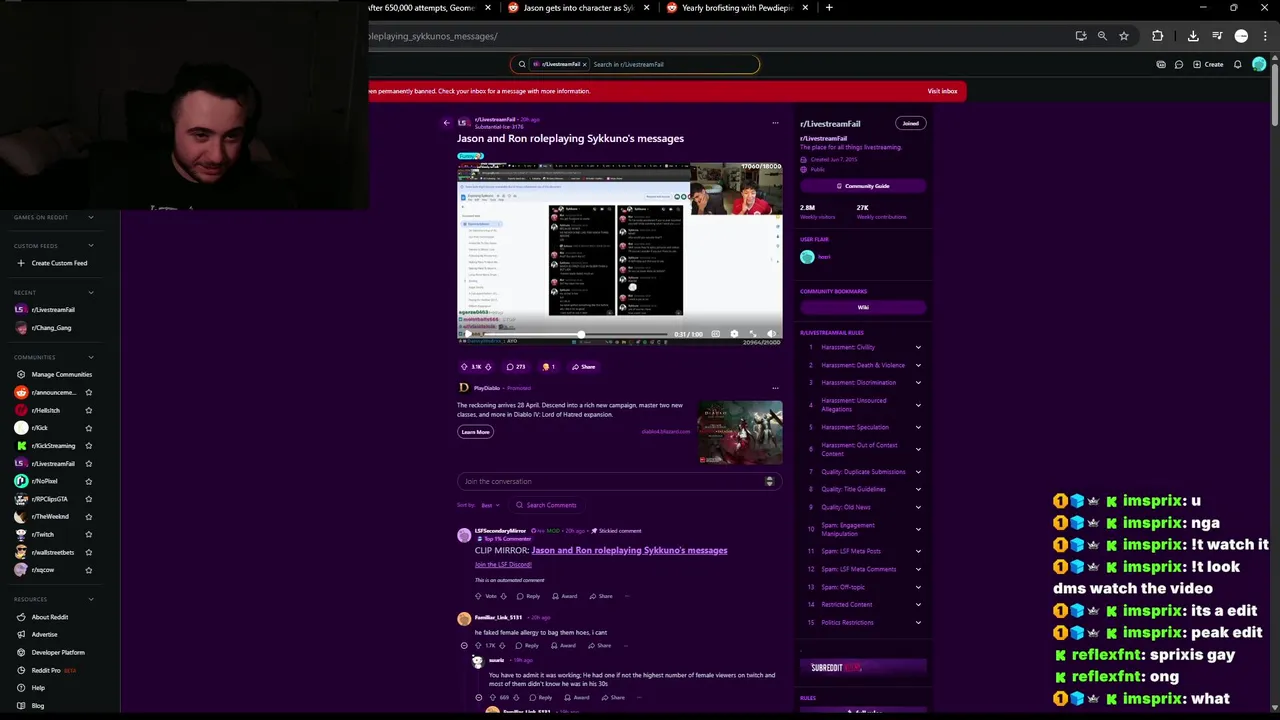Toggle video closed captions
This screenshot has height=720, width=1280.
(x=715, y=334)
